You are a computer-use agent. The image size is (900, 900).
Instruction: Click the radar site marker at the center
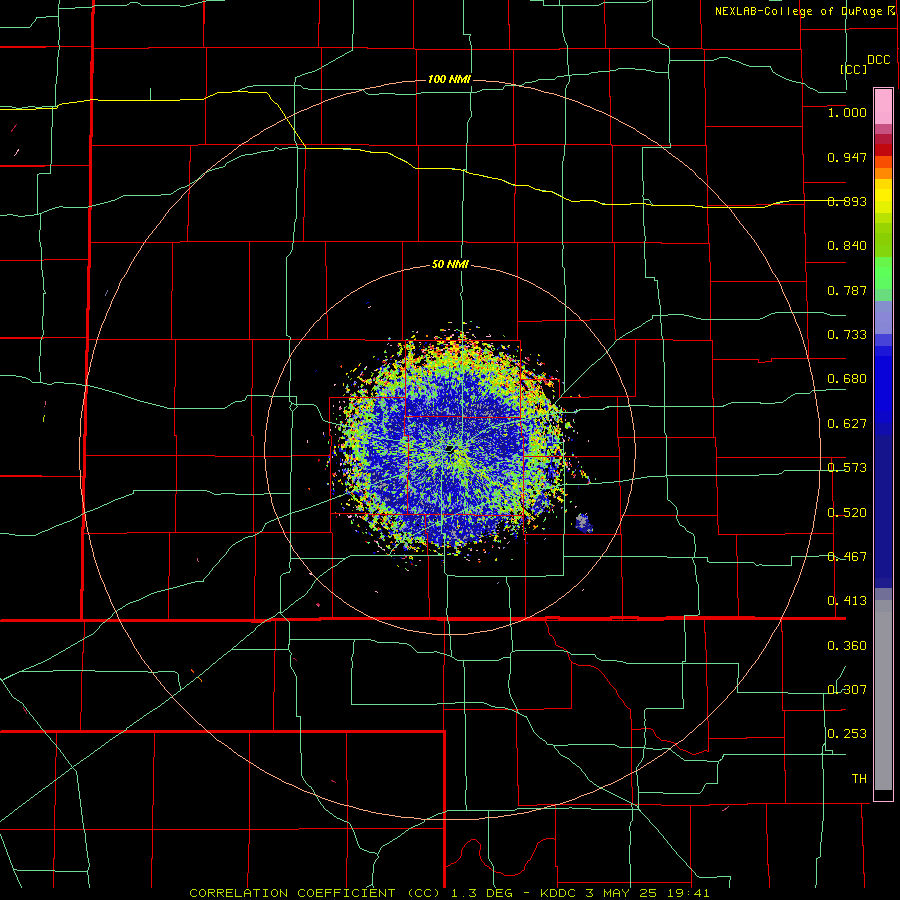pyautogui.click(x=450, y=449)
